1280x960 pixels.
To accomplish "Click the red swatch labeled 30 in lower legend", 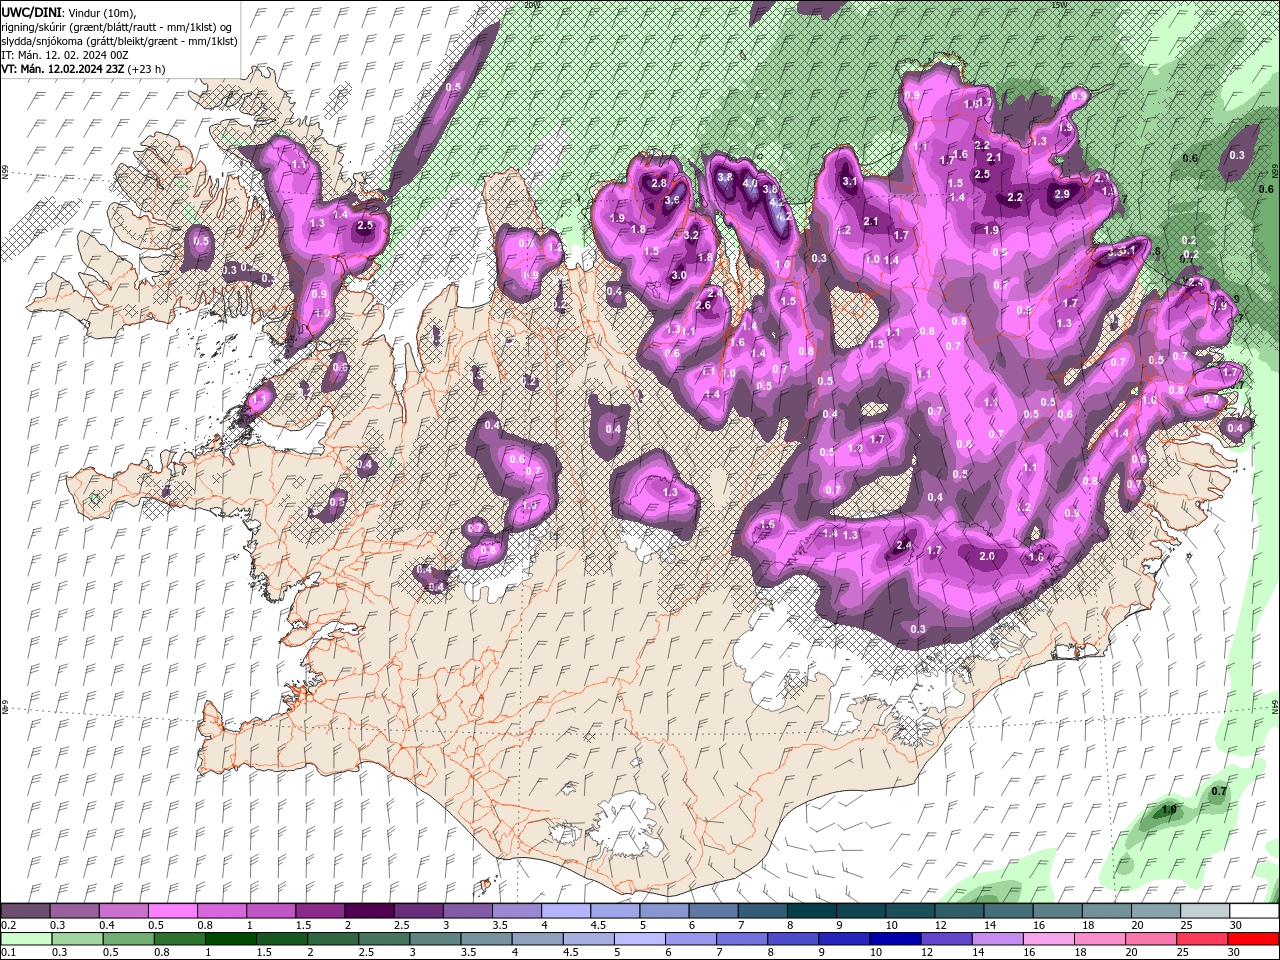I will (x=1254, y=939).
